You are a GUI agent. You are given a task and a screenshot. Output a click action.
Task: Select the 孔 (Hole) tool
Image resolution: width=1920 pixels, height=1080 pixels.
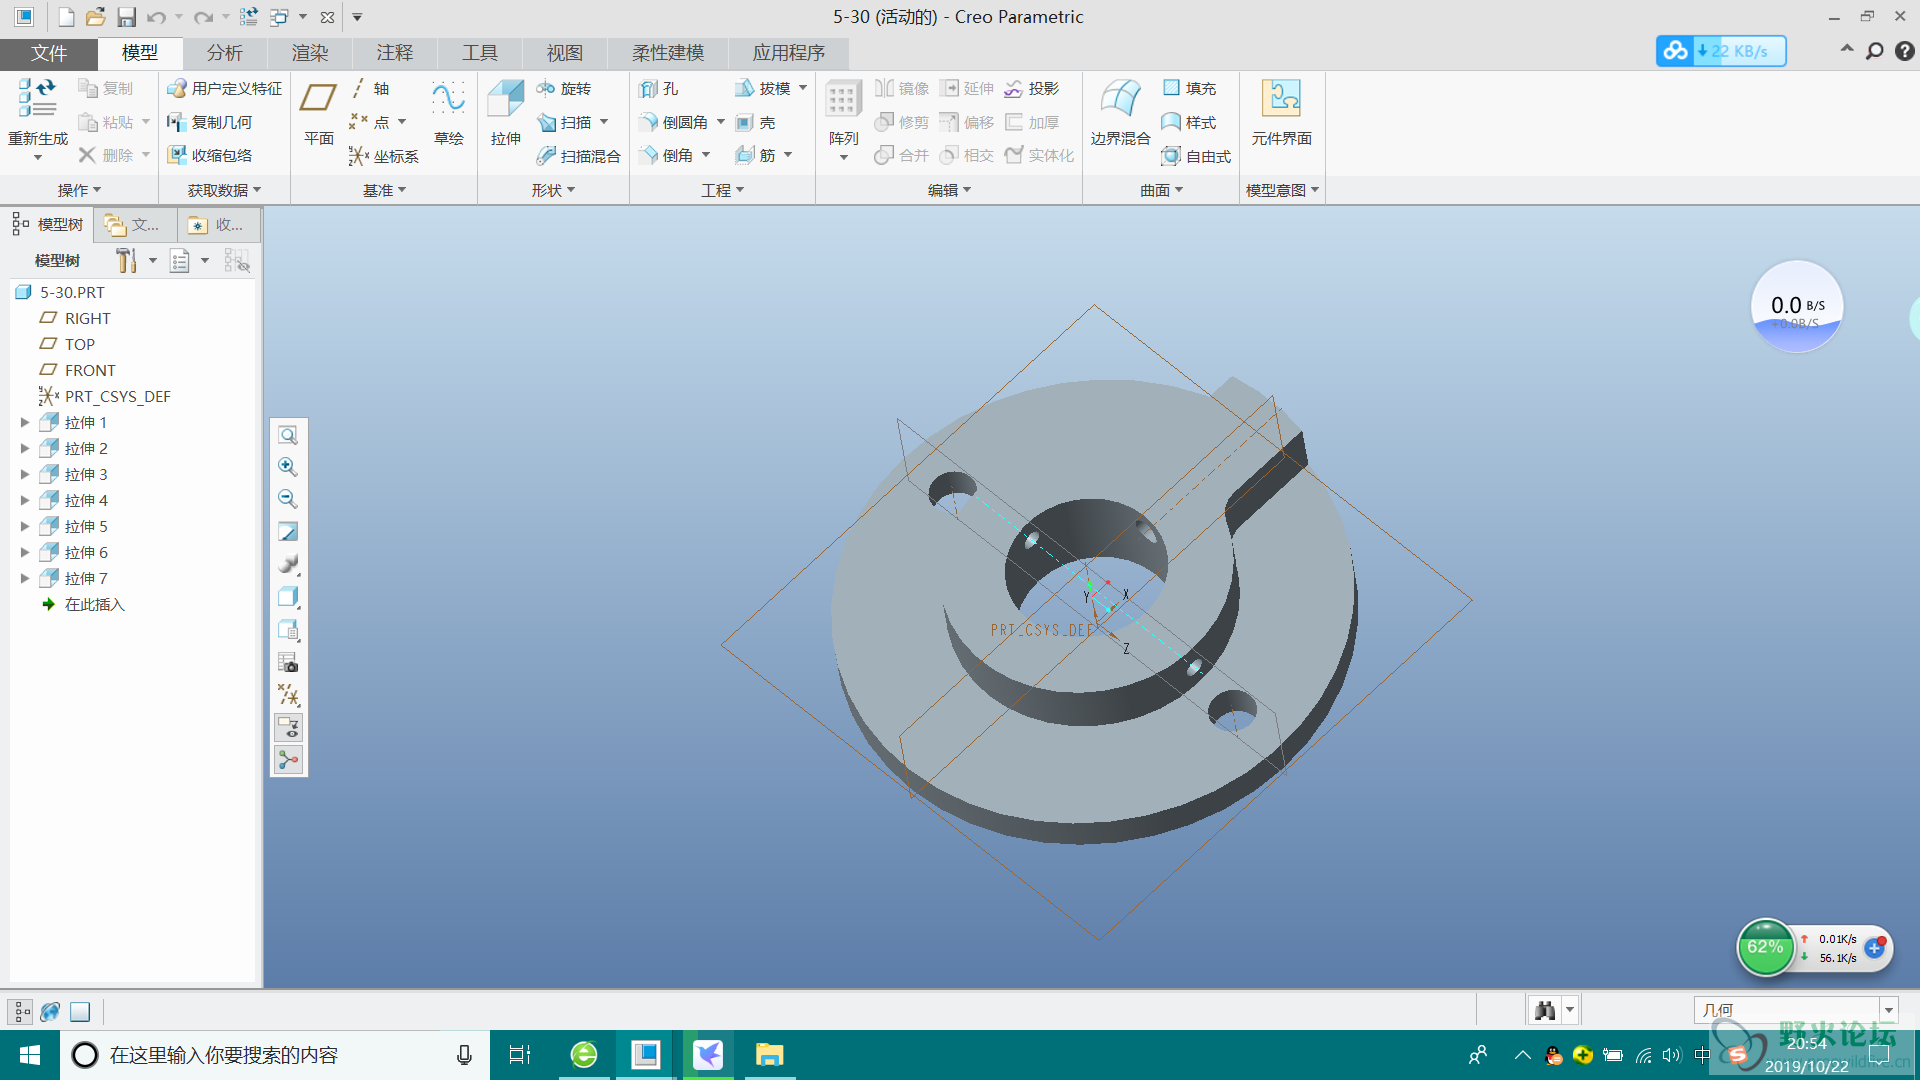click(x=659, y=89)
